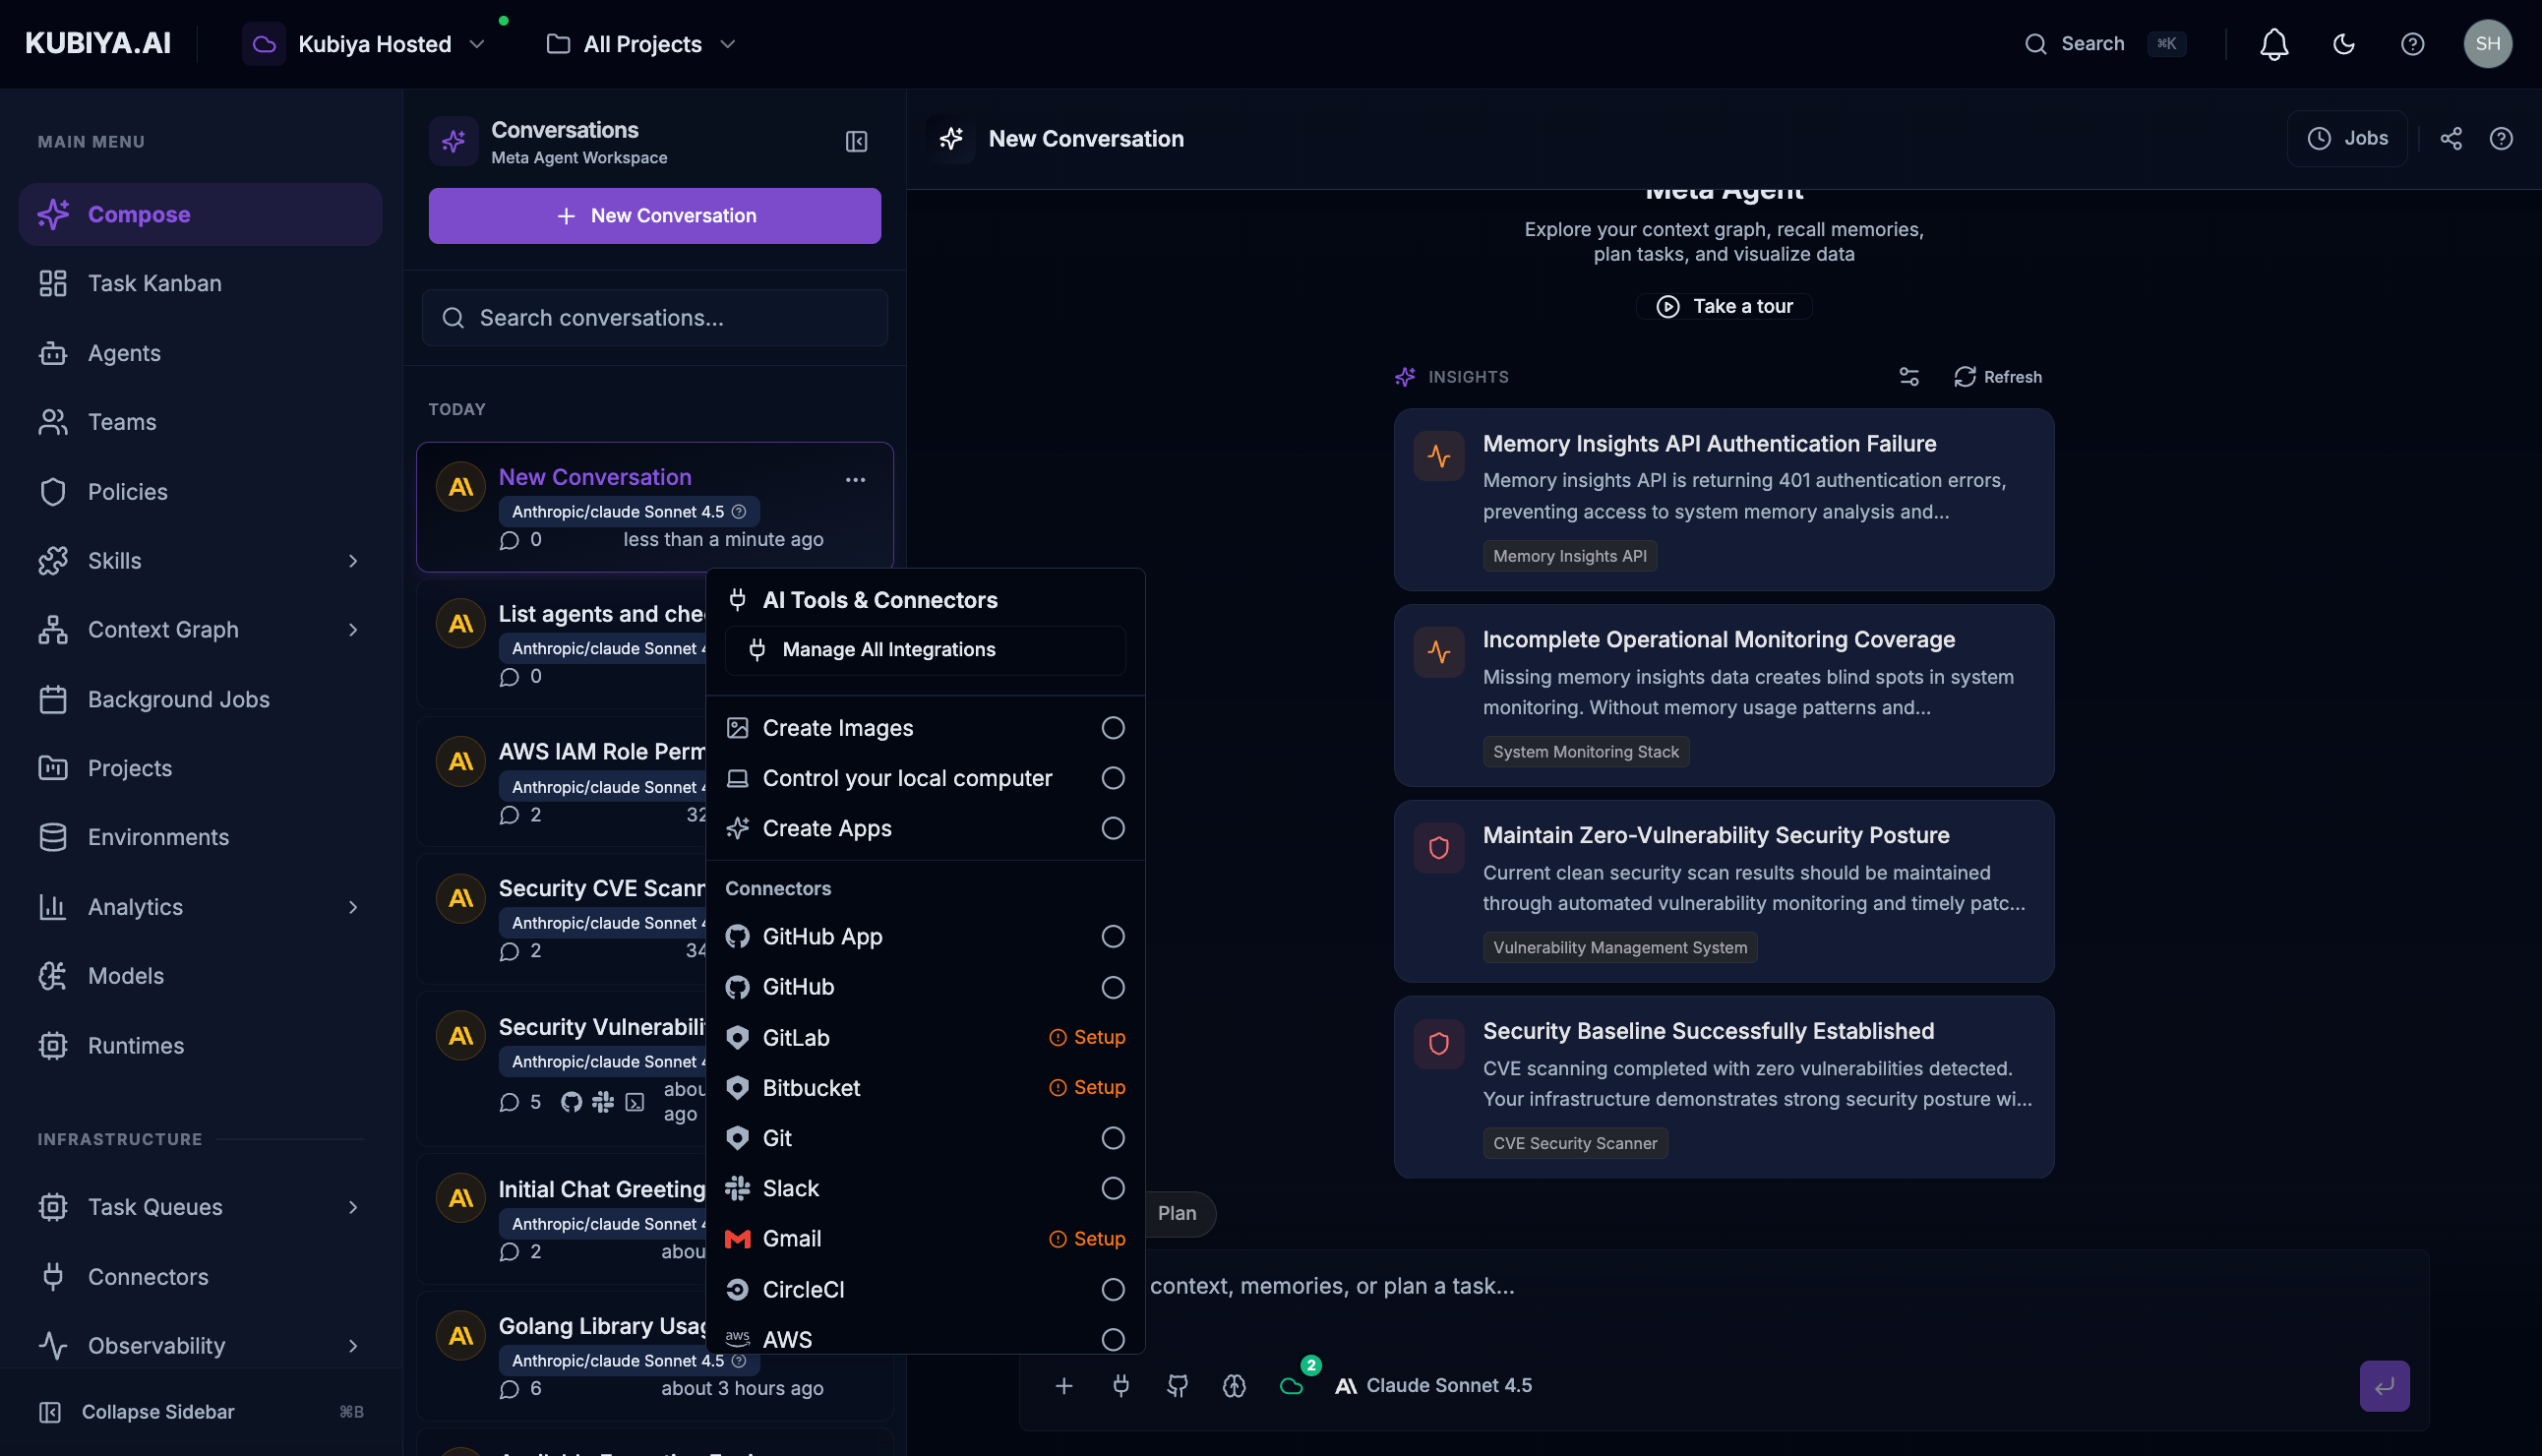The image size is (2542, 1456).
Task: Toggle the GitHub App connector on
Action: pyautogui.click(x=1112, y=936)
